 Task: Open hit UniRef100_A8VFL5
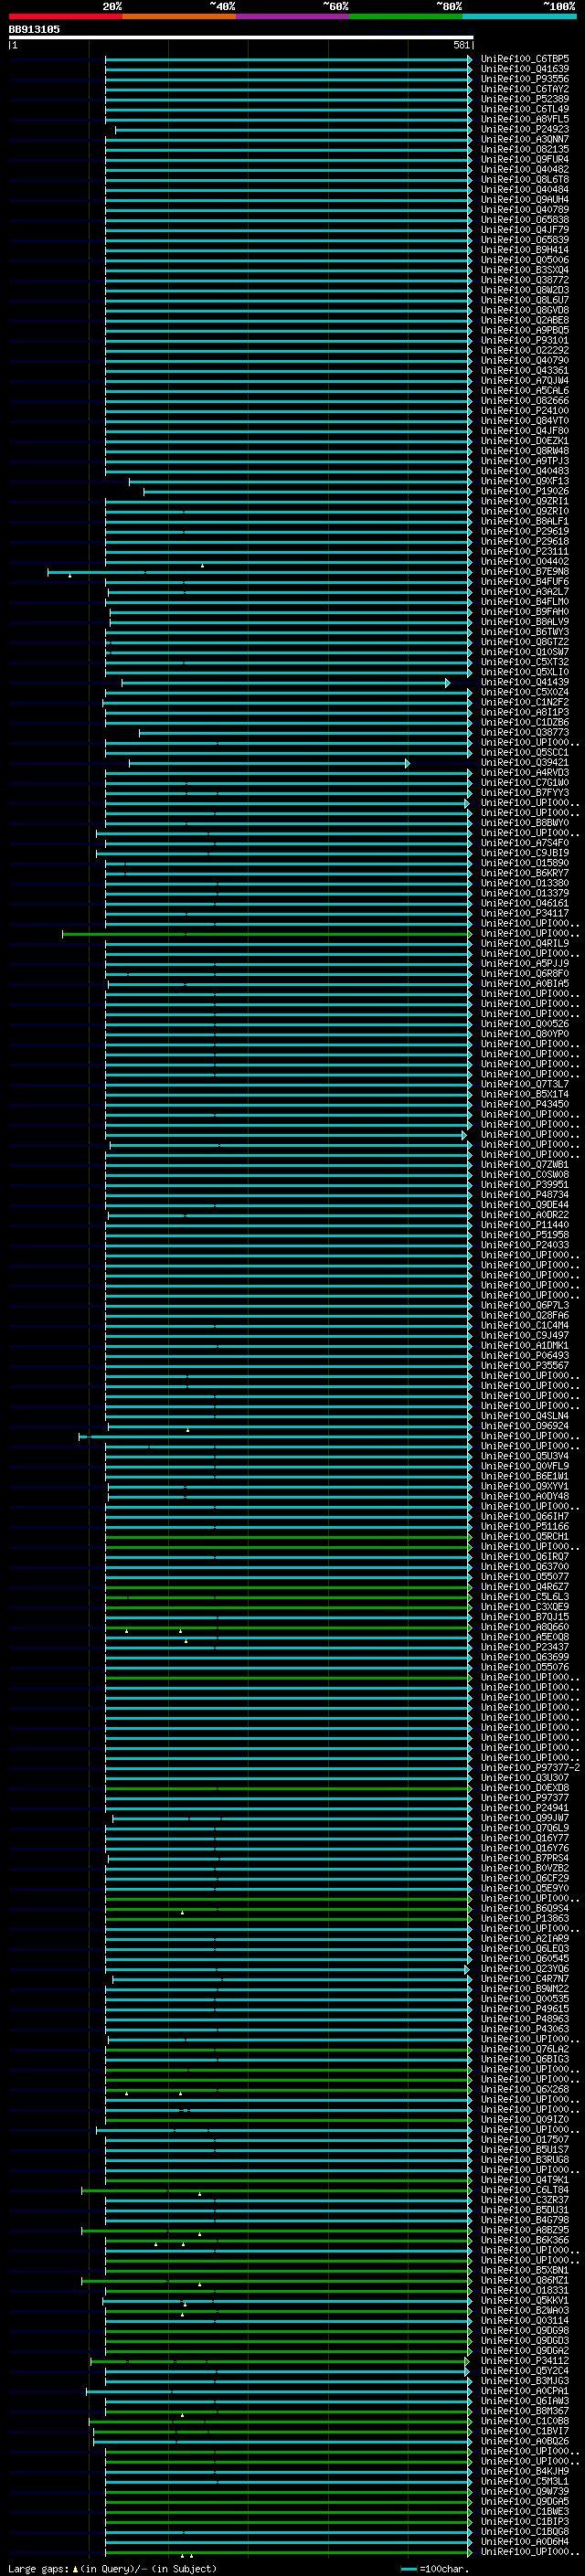point(524,119)
